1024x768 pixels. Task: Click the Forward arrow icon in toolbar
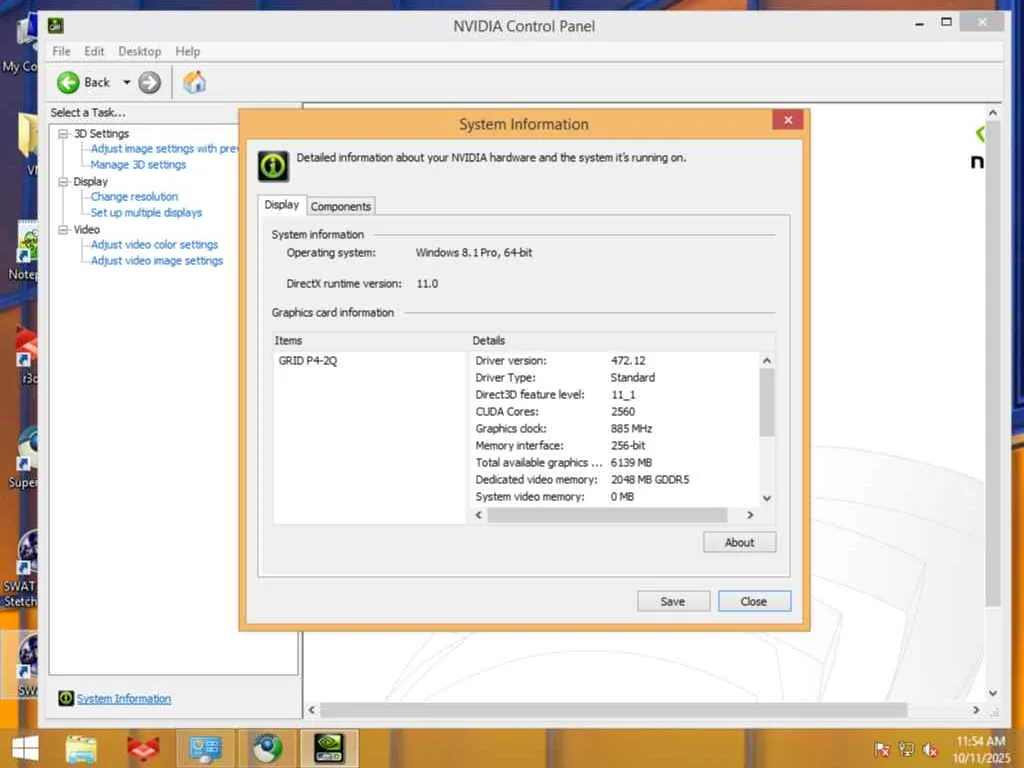coord(150,83)
